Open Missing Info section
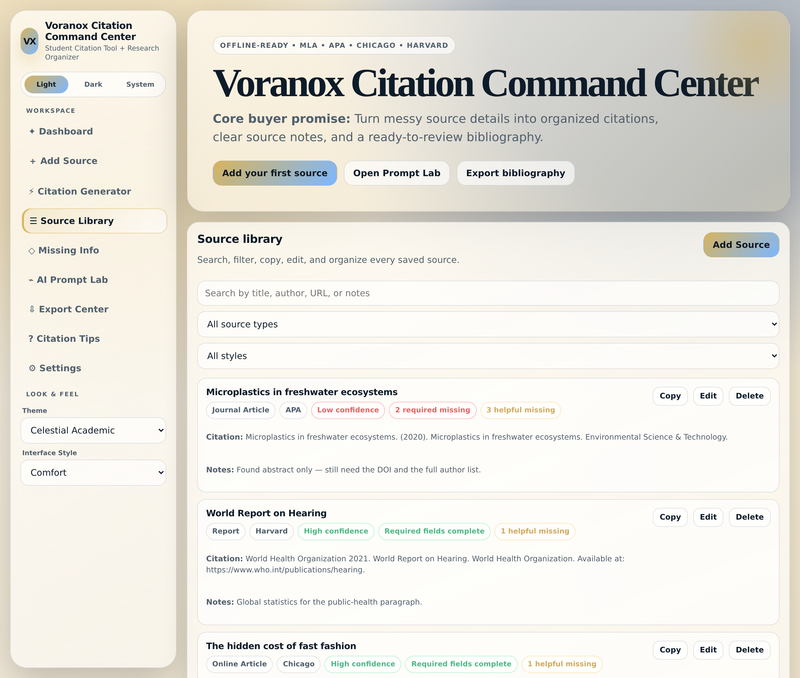 tap(94, 250)
